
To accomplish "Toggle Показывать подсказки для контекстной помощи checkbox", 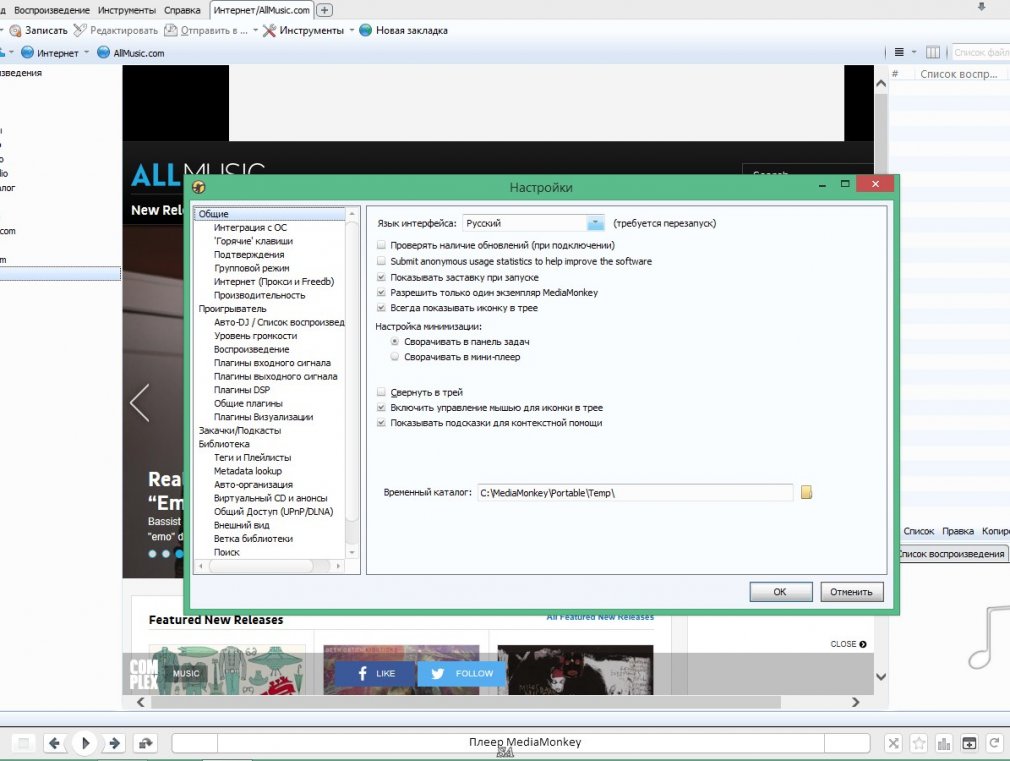I will pos(381,423).
